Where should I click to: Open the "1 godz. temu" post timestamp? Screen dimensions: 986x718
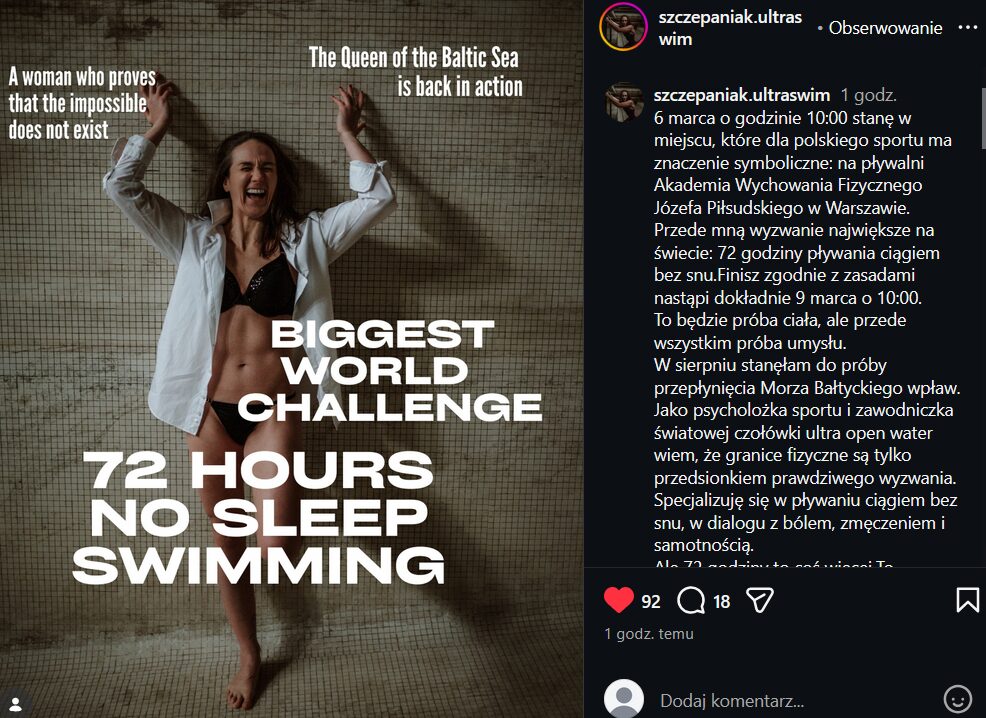click(x=648, y=633)
